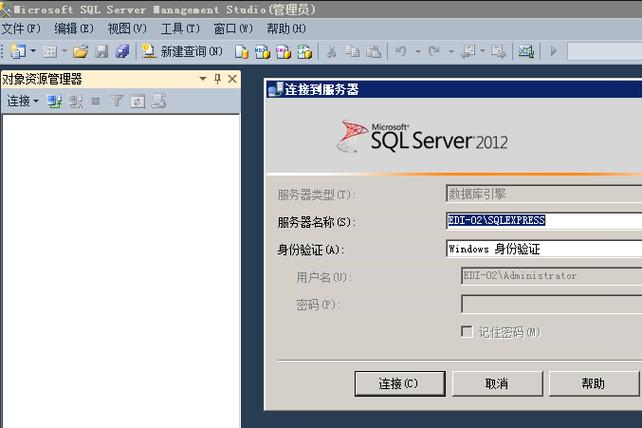
Task: Click the 连接(C) button in dialog
Action: tap(400, 384)
